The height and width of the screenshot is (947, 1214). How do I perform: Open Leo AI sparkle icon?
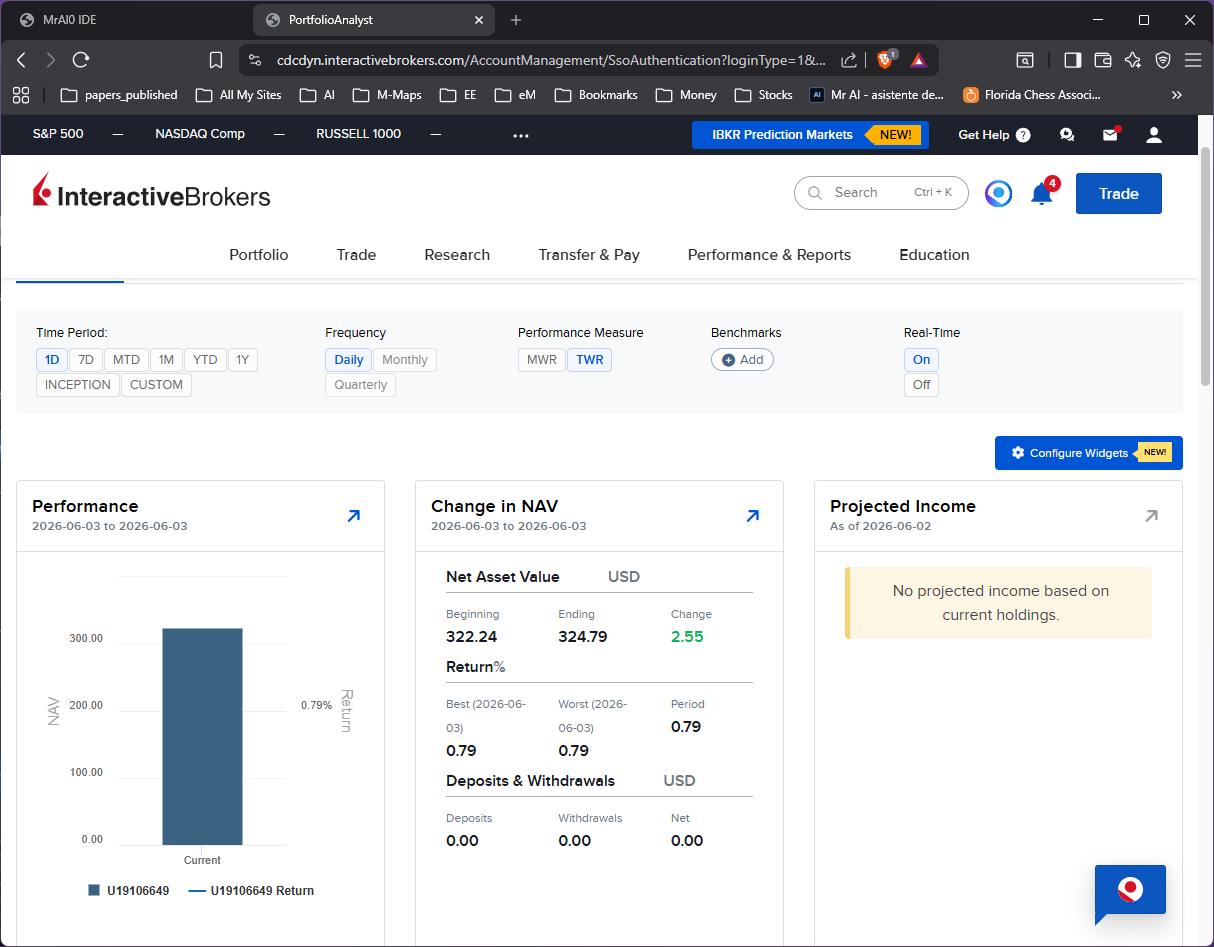point(1133,60)
